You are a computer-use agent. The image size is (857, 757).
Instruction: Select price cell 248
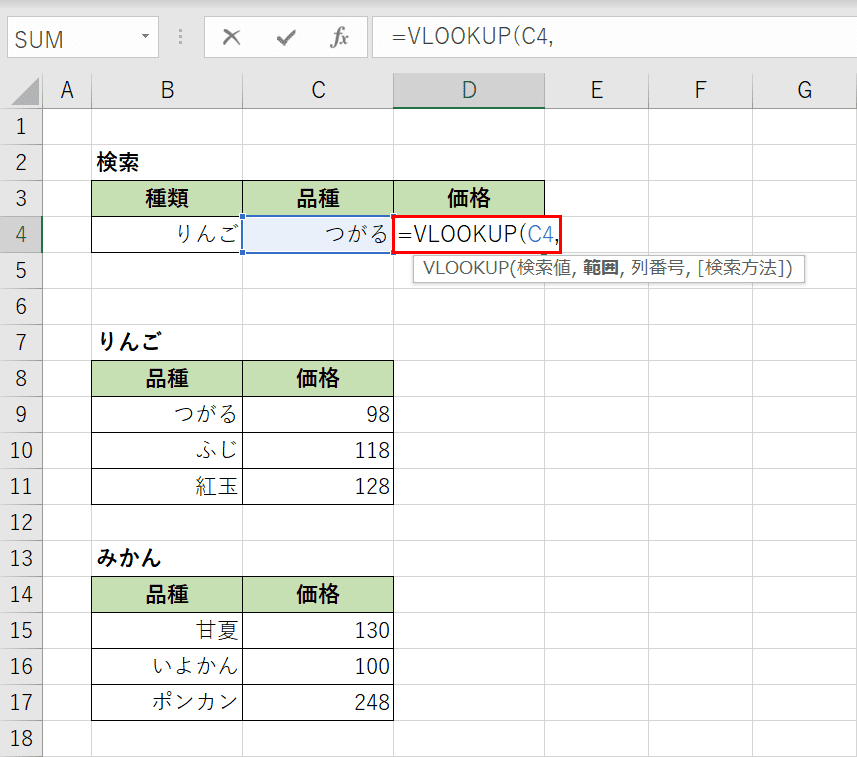[318, 702]
